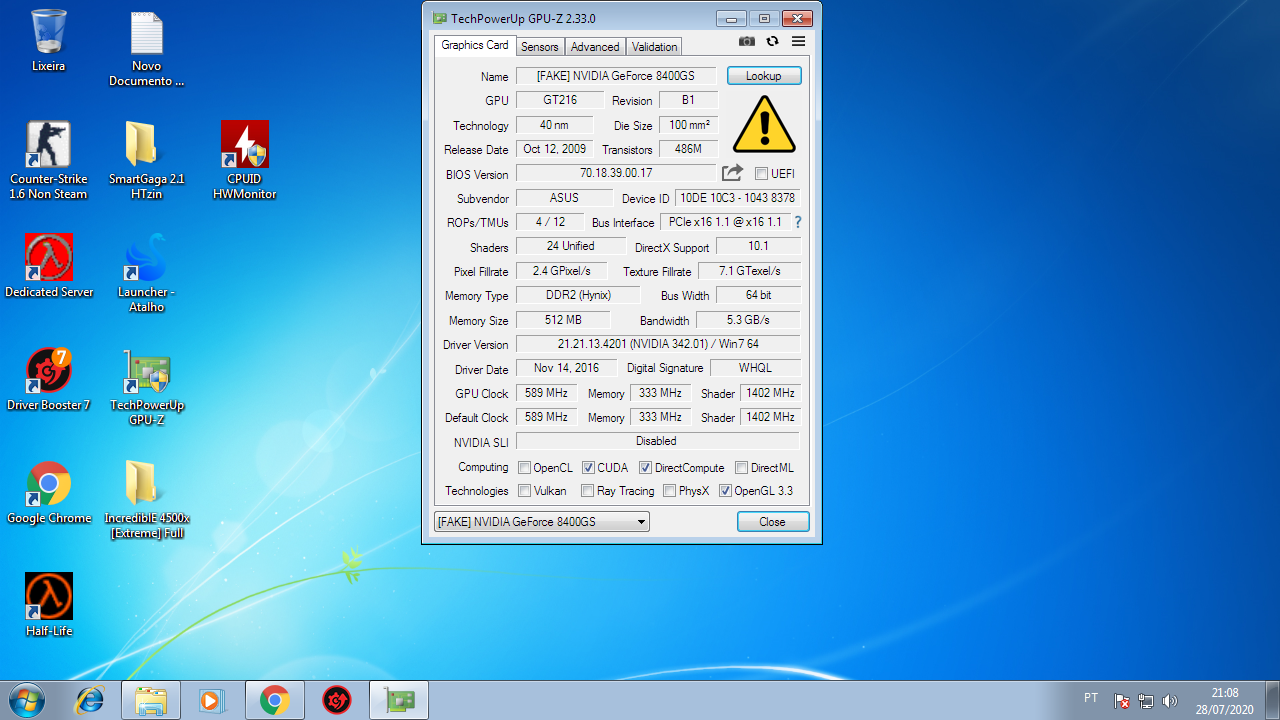
Task: Launch Internet Explorer from the taskbar
Action: [89, 701]
